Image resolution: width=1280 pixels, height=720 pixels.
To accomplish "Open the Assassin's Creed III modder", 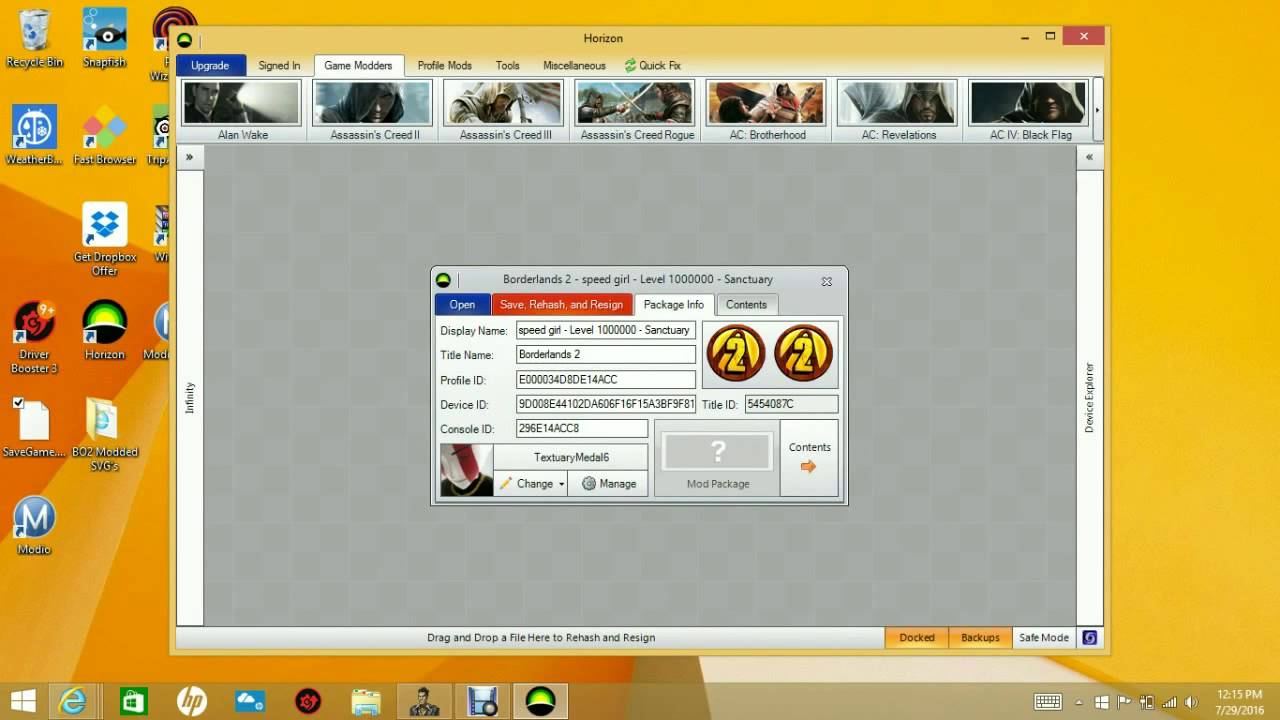I will click(504, 110).
